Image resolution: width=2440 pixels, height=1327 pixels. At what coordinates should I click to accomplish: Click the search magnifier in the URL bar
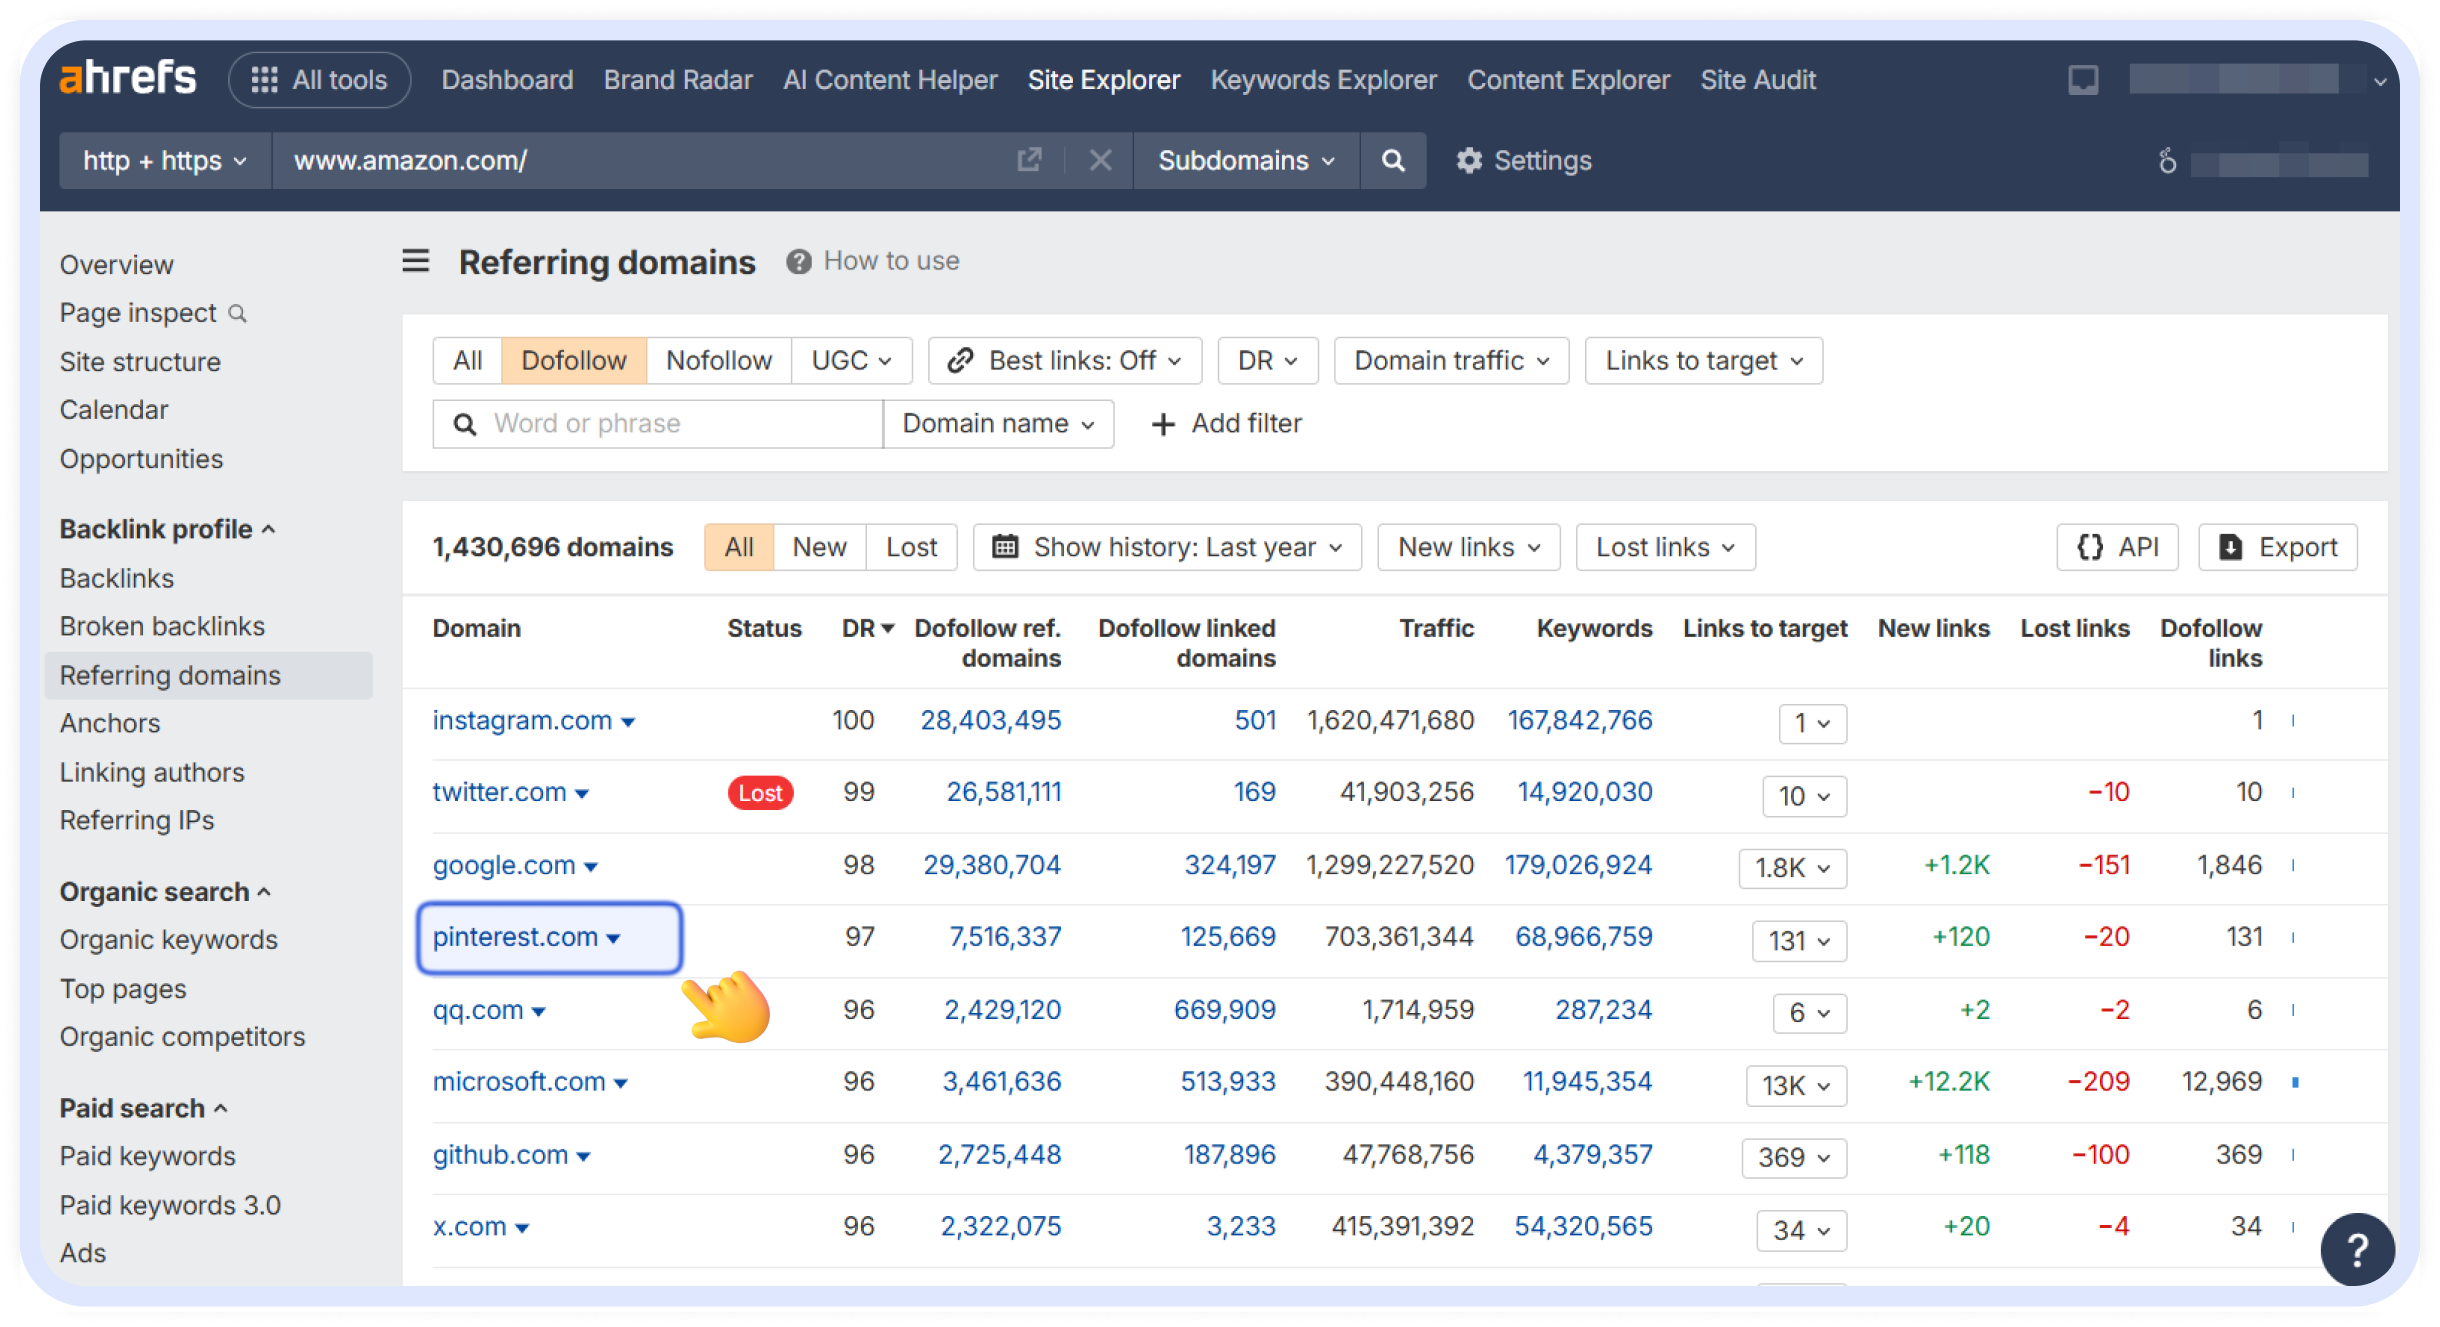click(1393, 160)
